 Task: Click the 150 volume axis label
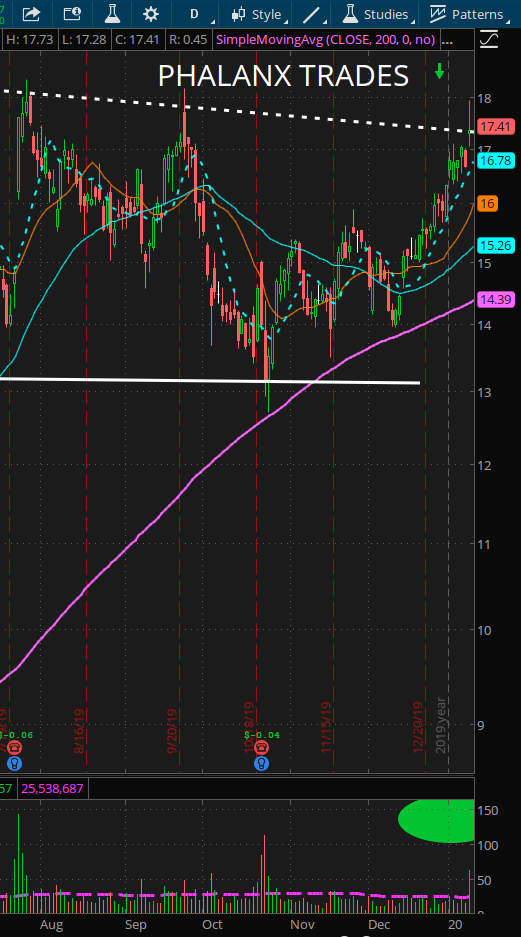(488, 810)
